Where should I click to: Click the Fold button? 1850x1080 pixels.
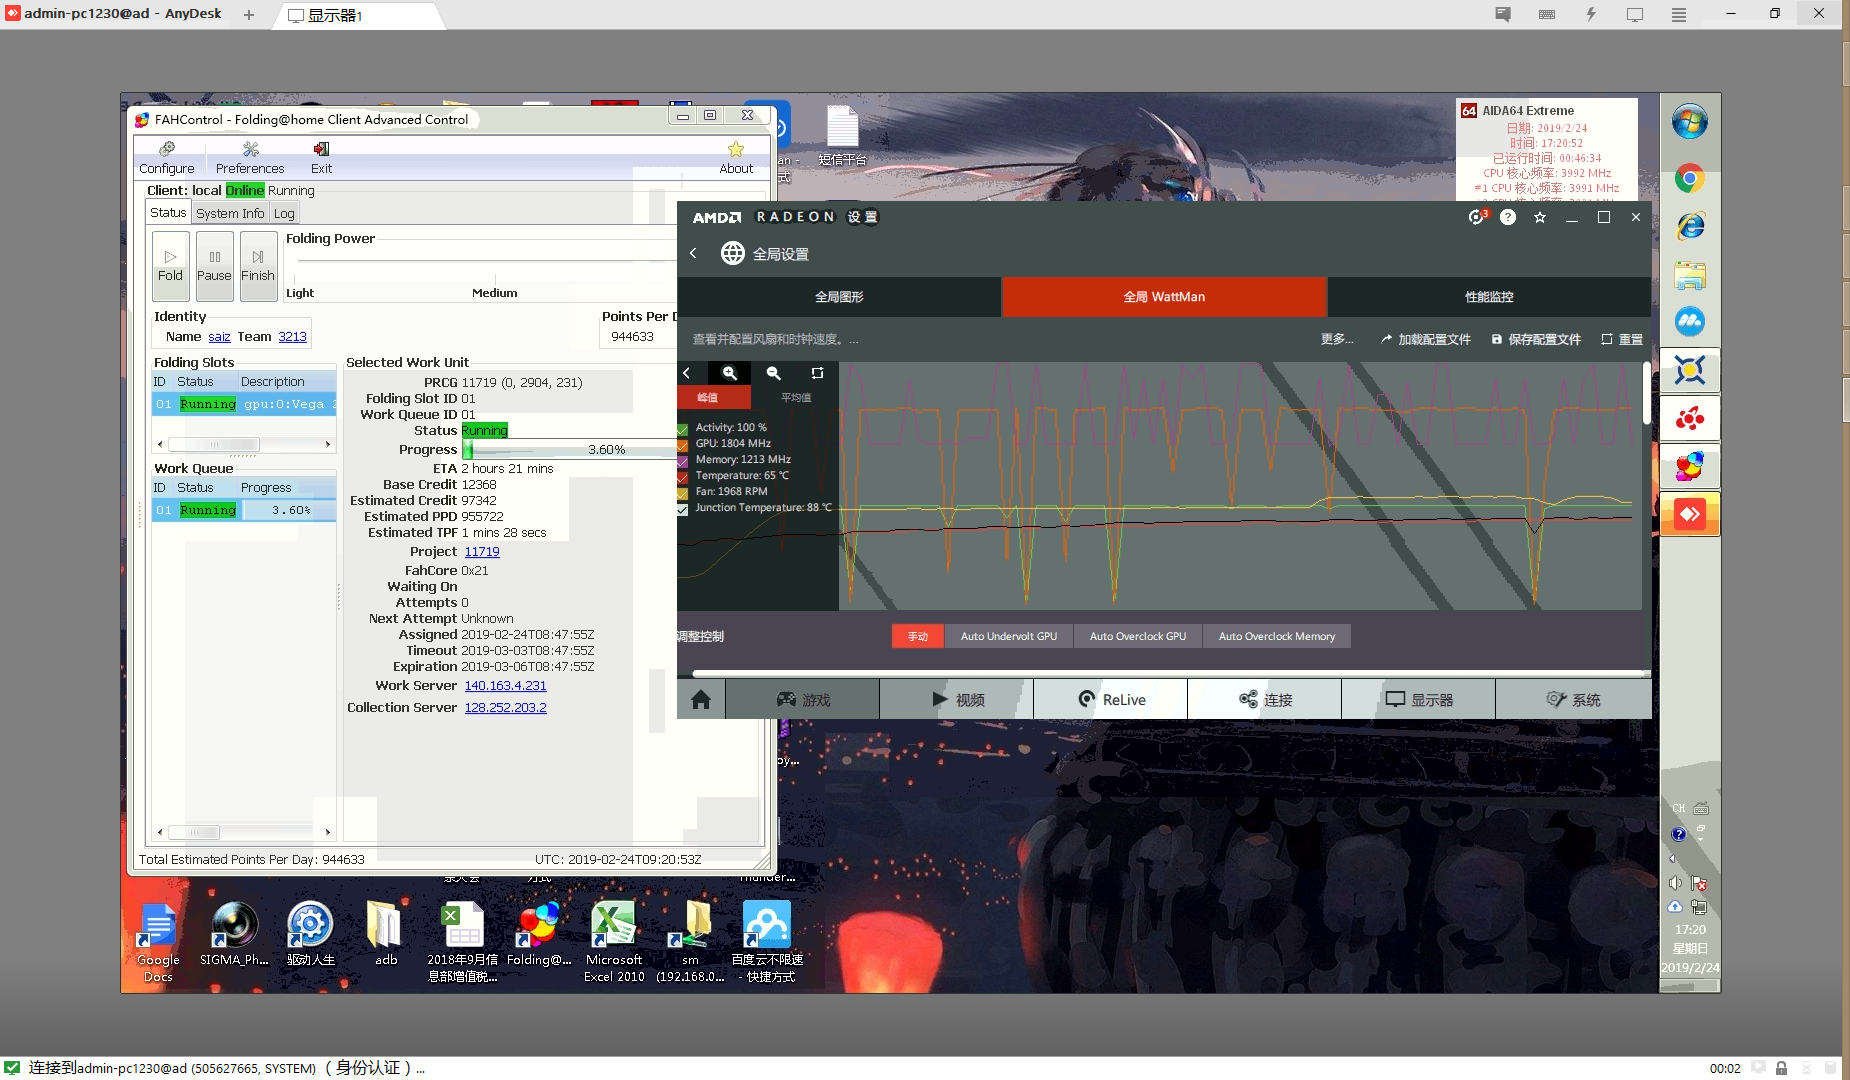click(x=170, y=266)
